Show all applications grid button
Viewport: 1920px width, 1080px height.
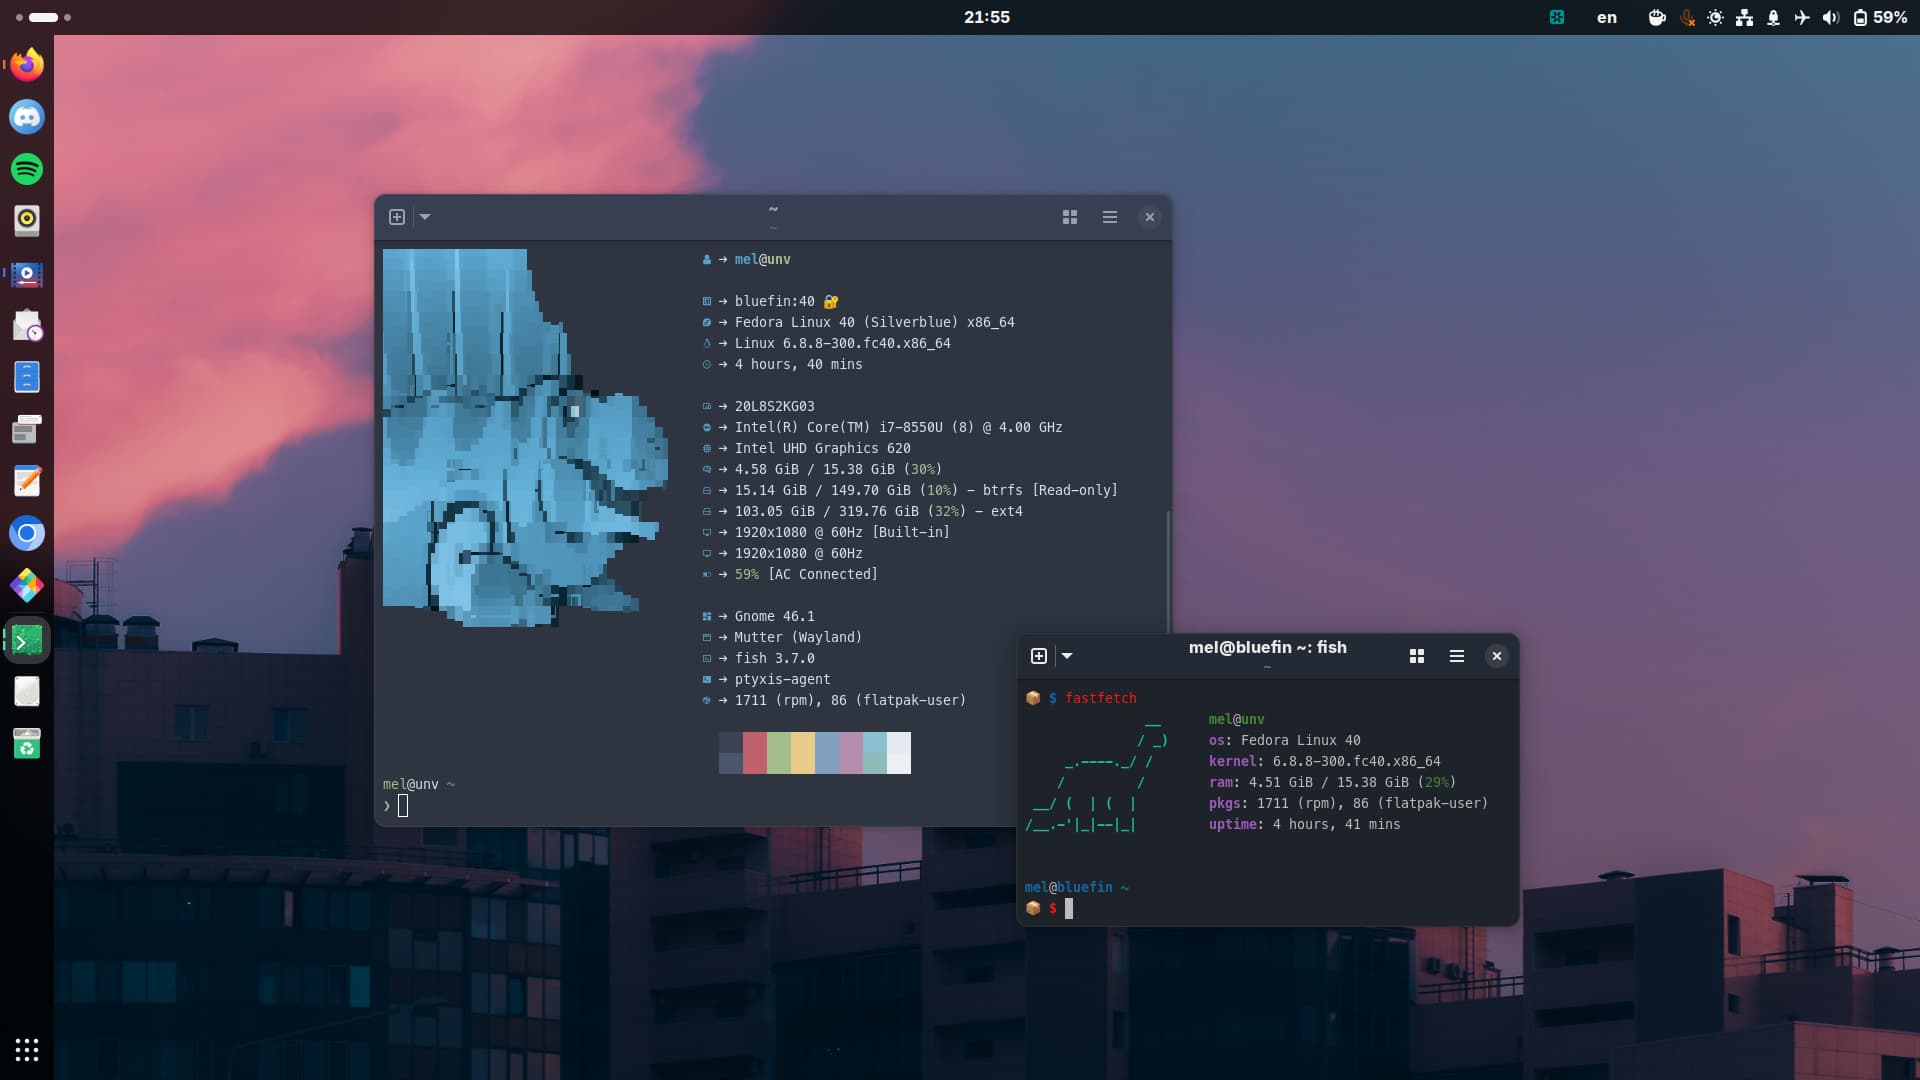pyautogui.click(x=27, y=1049)
